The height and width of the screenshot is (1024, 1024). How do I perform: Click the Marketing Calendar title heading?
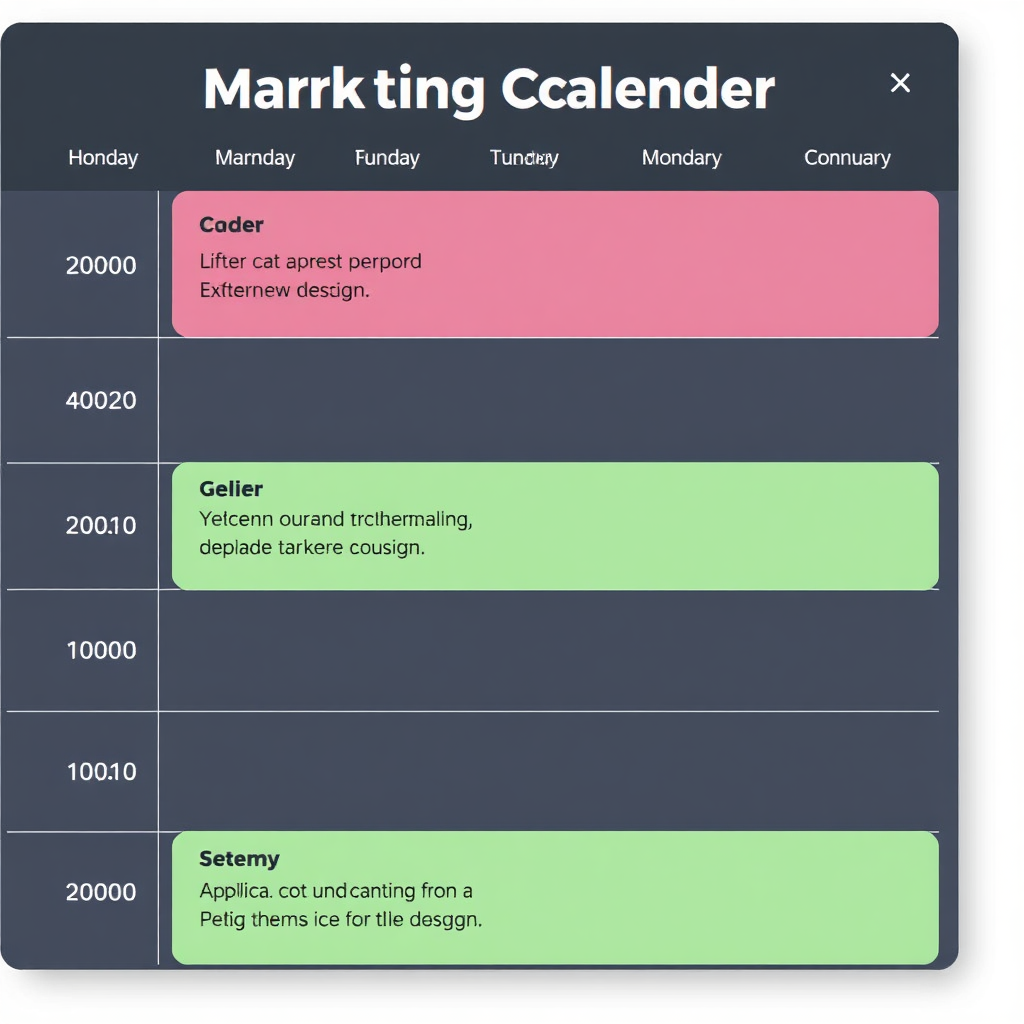tap(488, 90)
